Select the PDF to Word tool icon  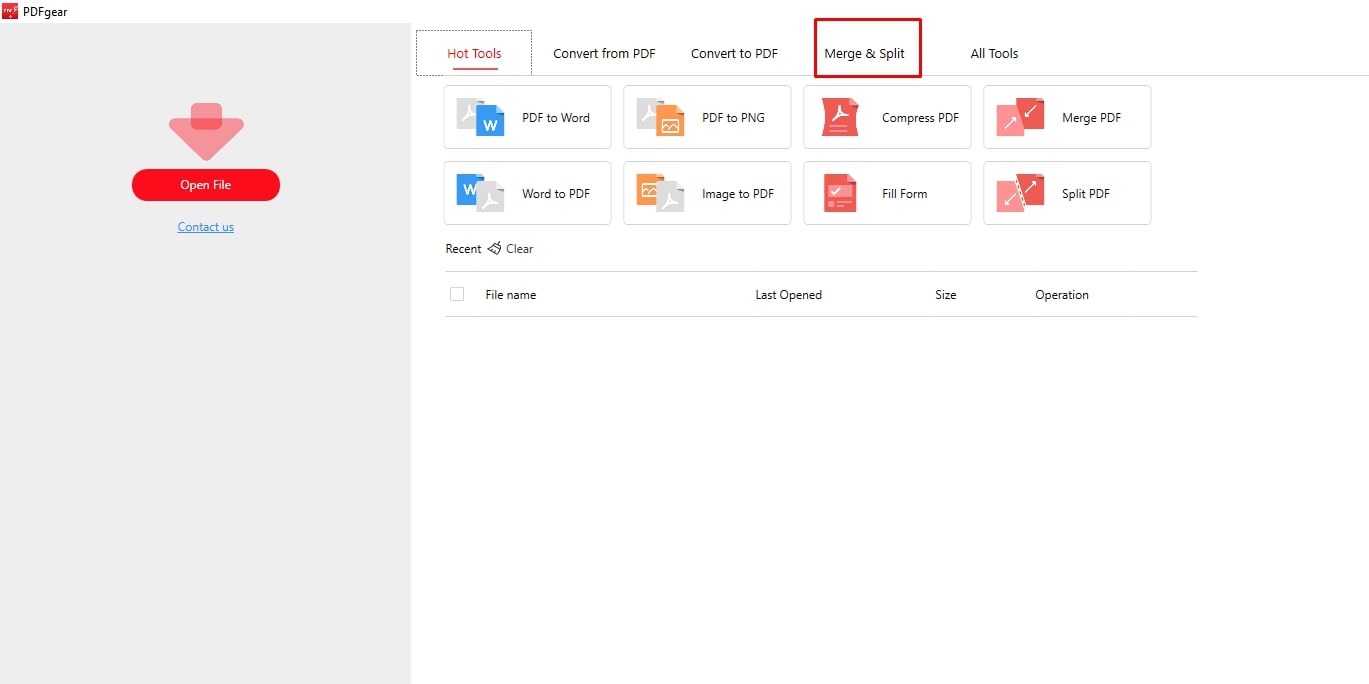point(478,117)
